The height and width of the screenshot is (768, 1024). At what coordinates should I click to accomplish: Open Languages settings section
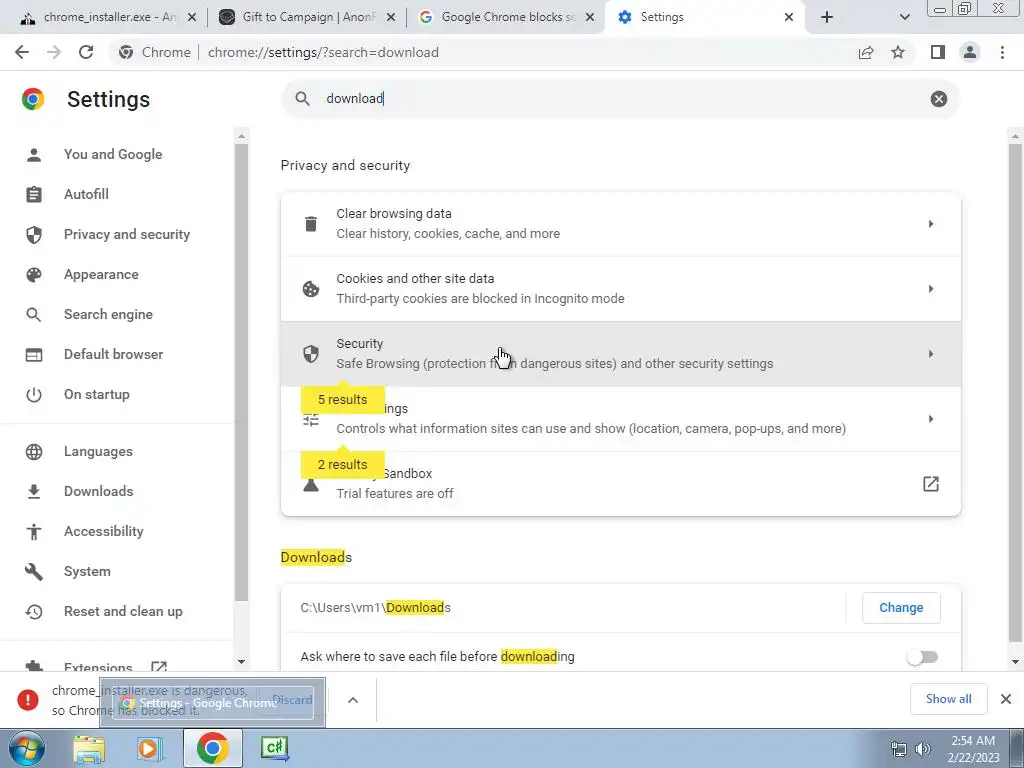pyautogui.click(x=98, y=451)
